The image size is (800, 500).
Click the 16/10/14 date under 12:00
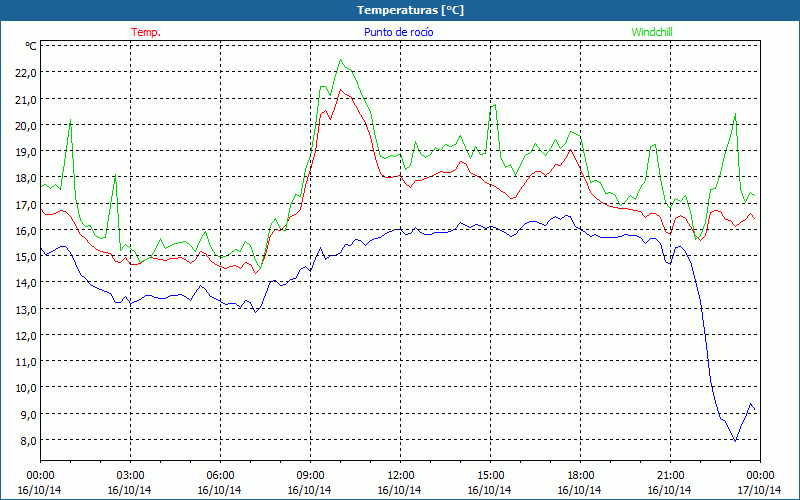pyautogui.click(x=400, y=490)
